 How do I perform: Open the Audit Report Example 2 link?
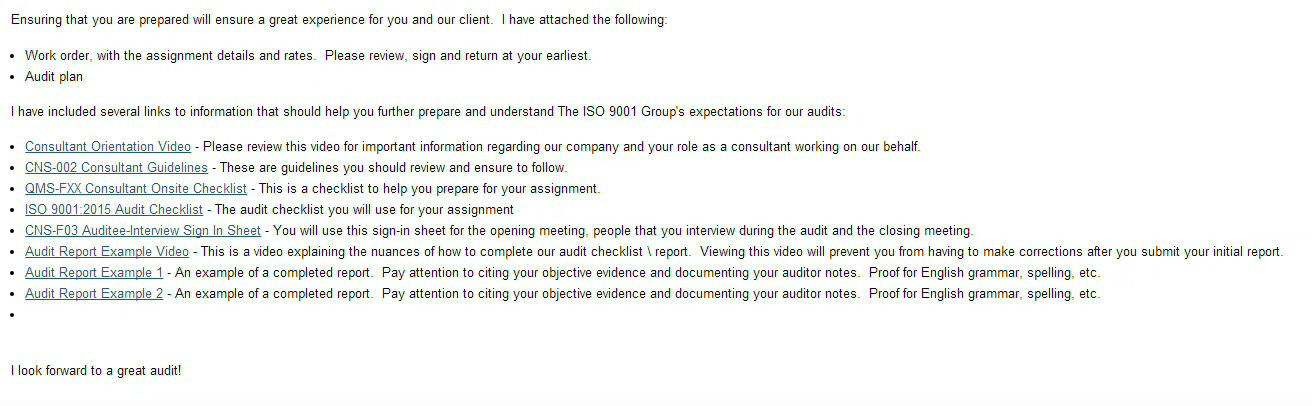point(94,294)
